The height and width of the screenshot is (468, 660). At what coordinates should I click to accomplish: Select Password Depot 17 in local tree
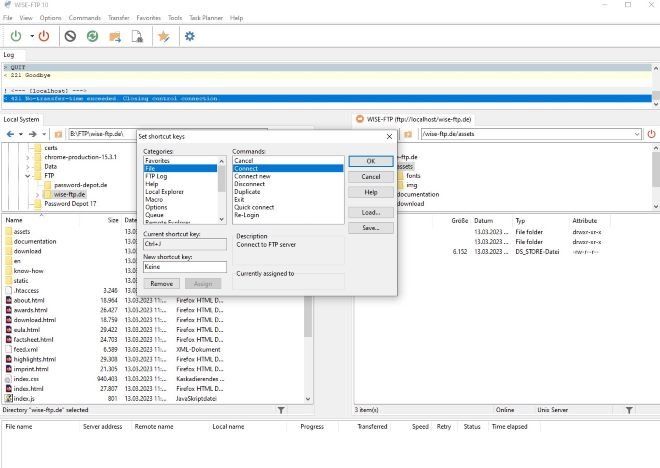coord(70,204)
